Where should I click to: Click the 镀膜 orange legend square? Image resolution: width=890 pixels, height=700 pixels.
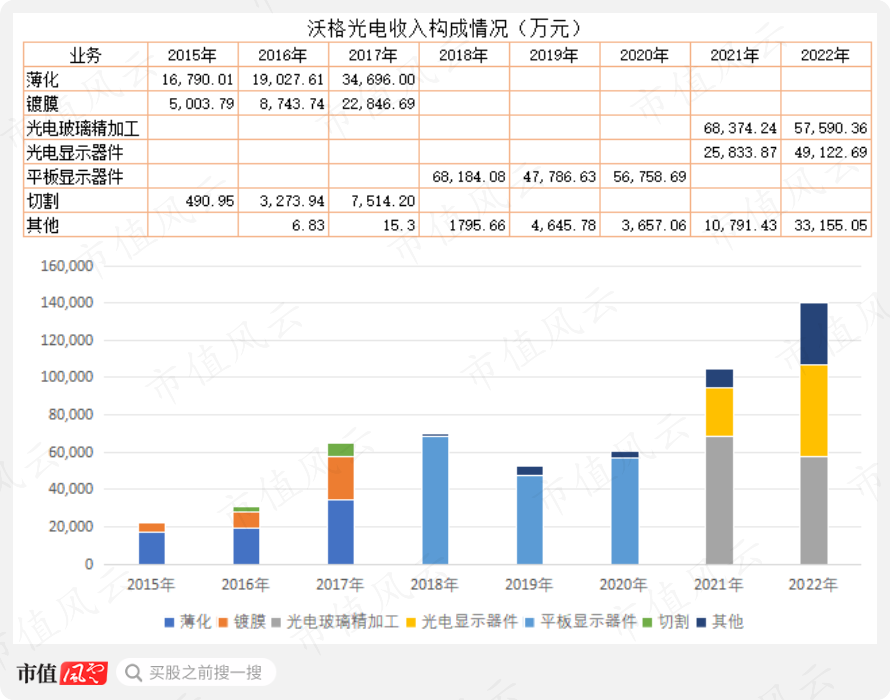[x=223, y=623]
